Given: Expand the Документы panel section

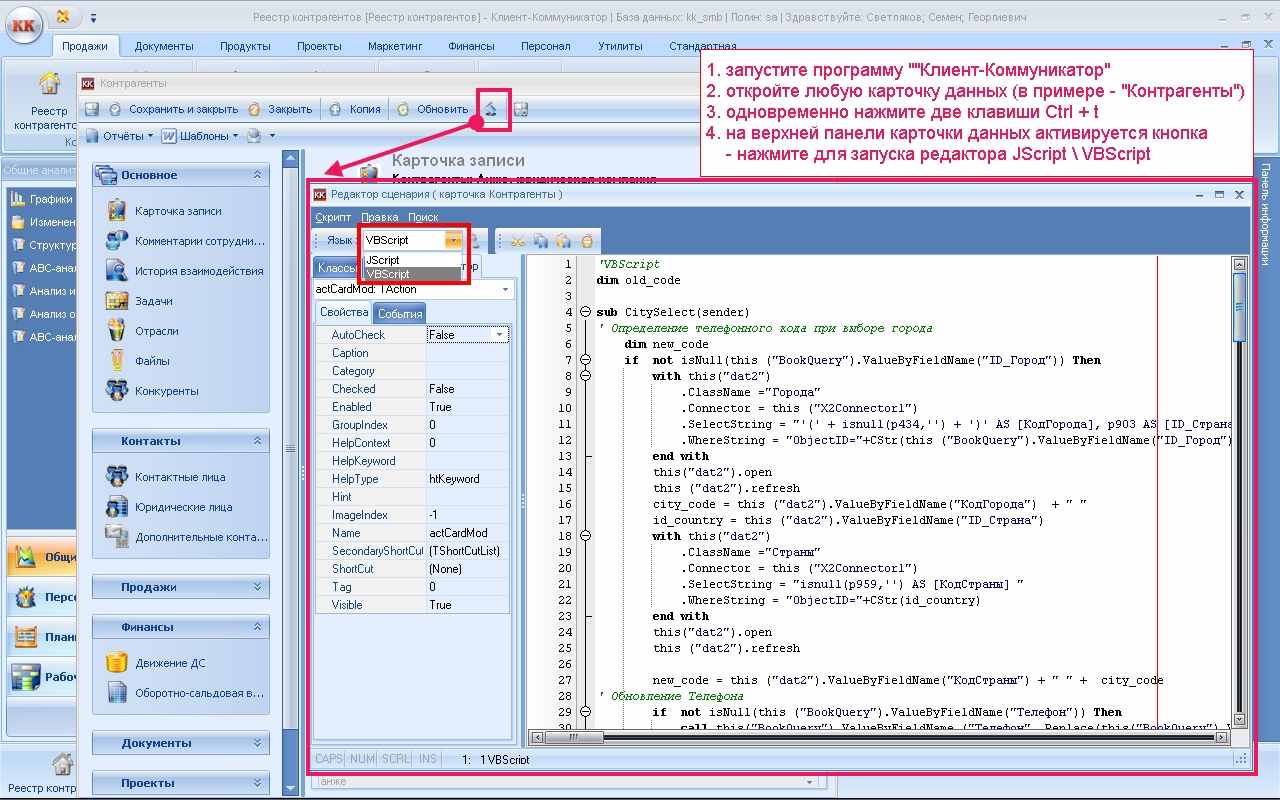Looking at the screenshot, I should click(x=257, y=743).
